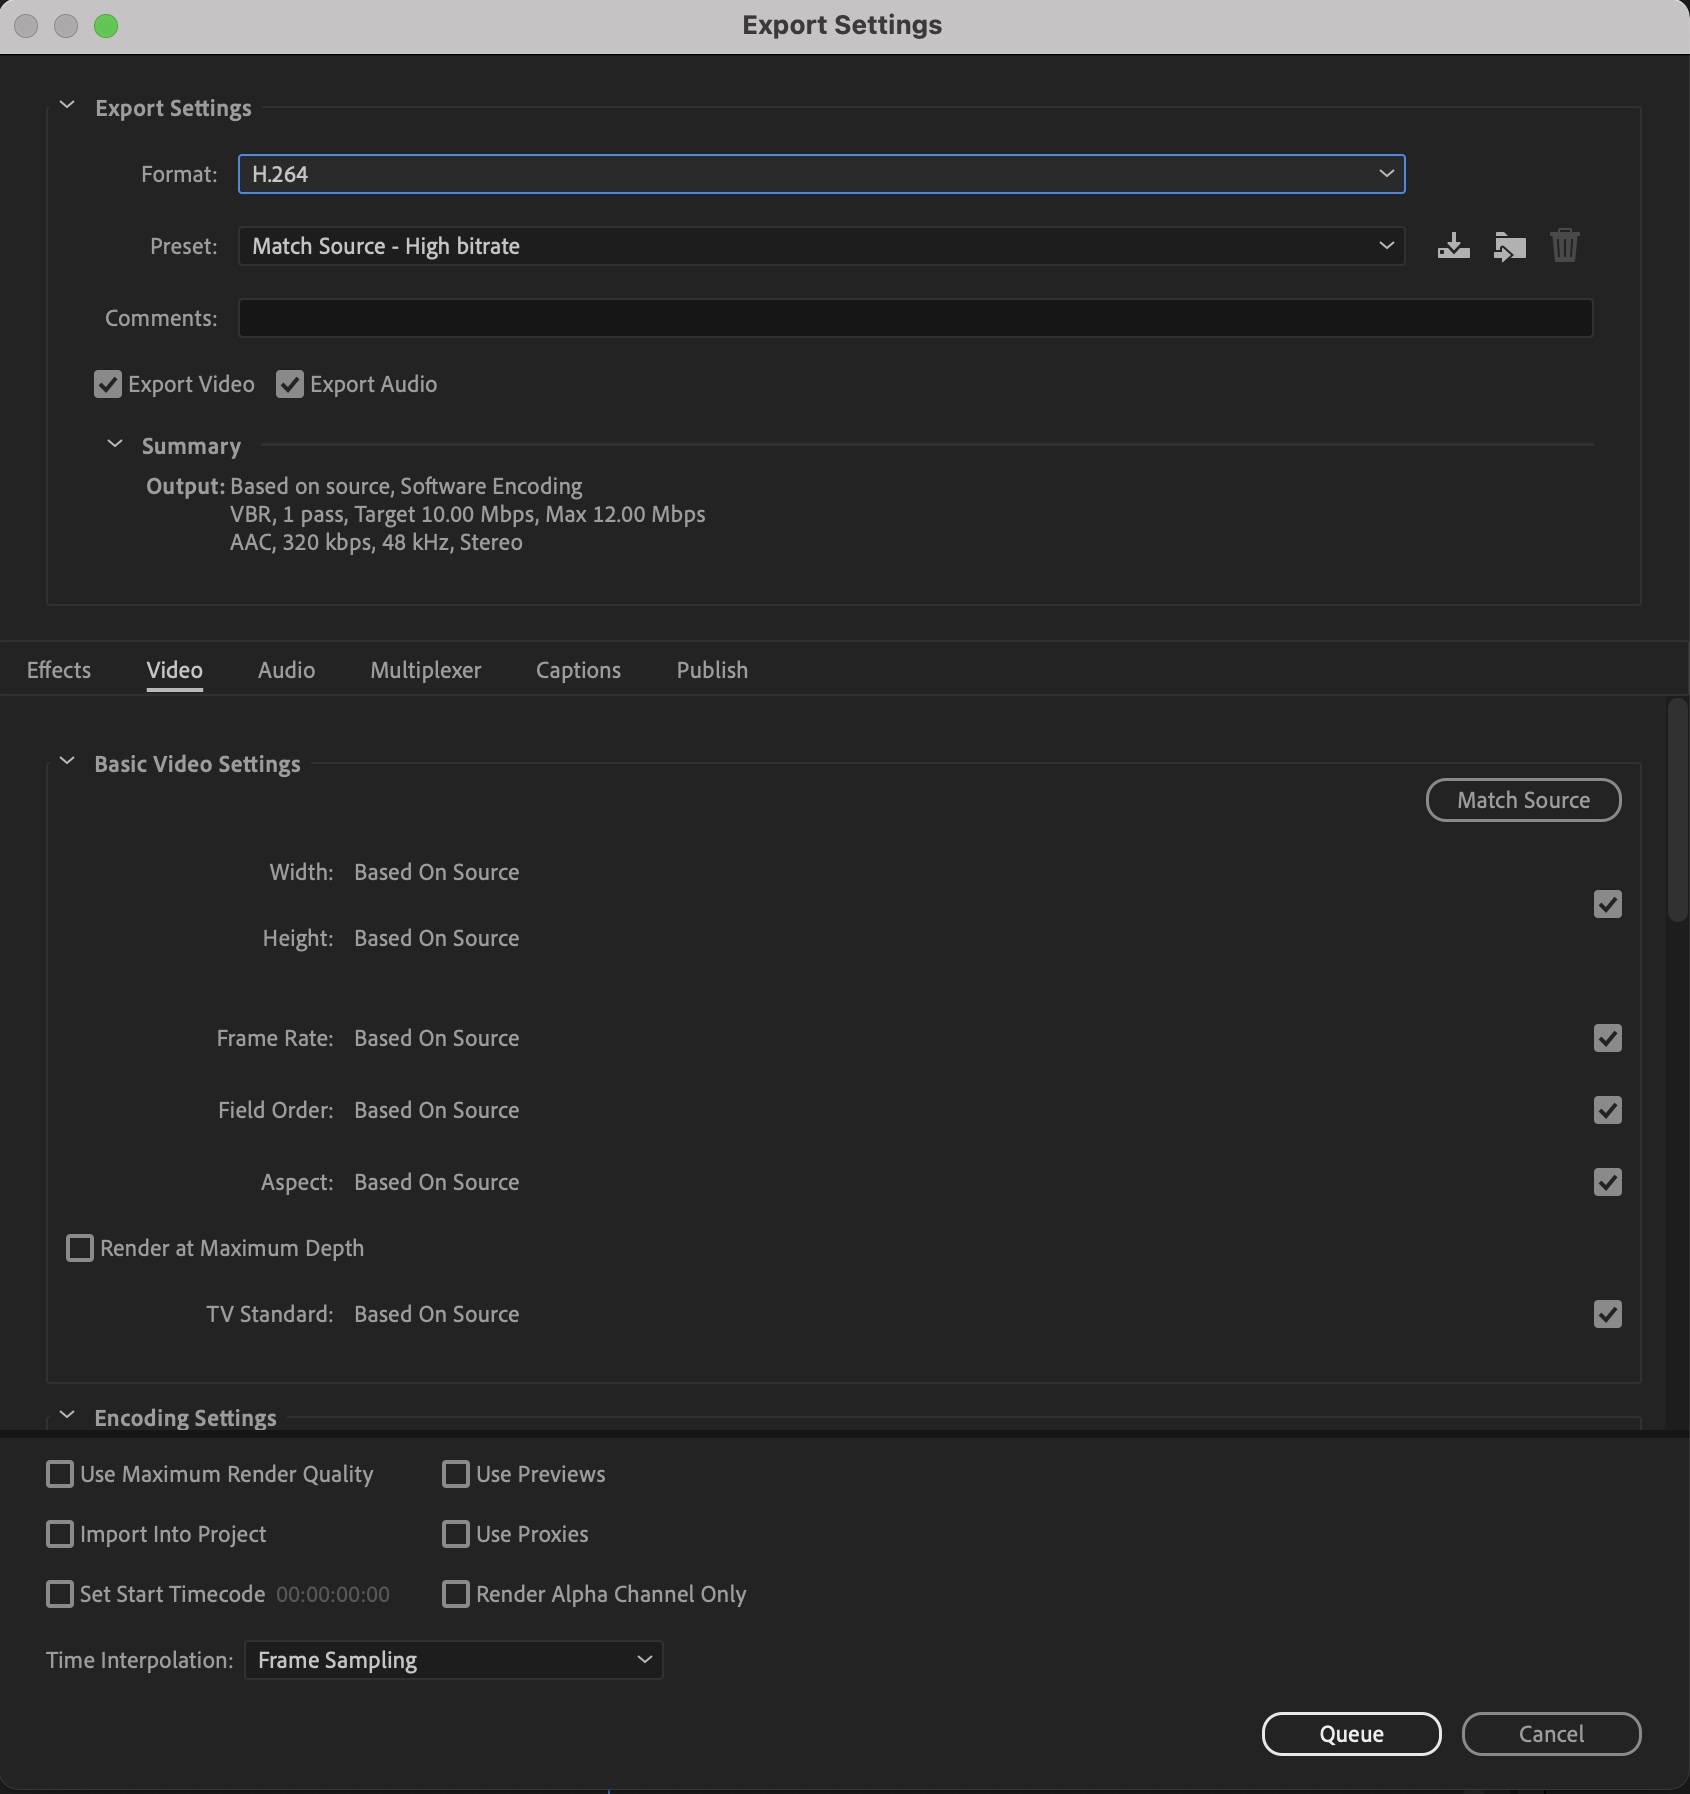Enable Use Maximum Render Quality
The height and width of the screenshot is (1794, 1690).
pos(60,1474)
